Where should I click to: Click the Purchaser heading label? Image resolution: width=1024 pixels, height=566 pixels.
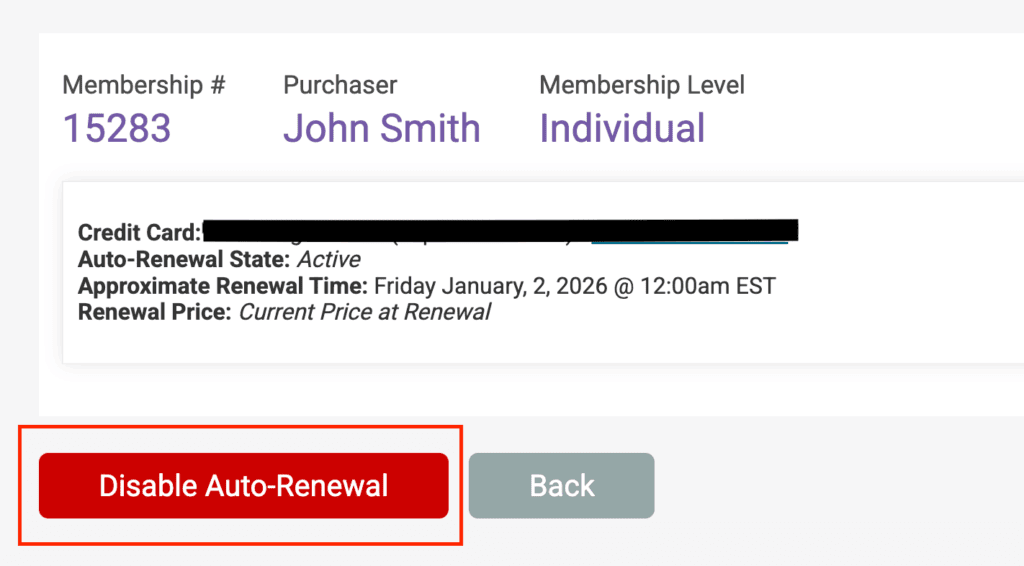pyautogui.click(x=340, y=85)
